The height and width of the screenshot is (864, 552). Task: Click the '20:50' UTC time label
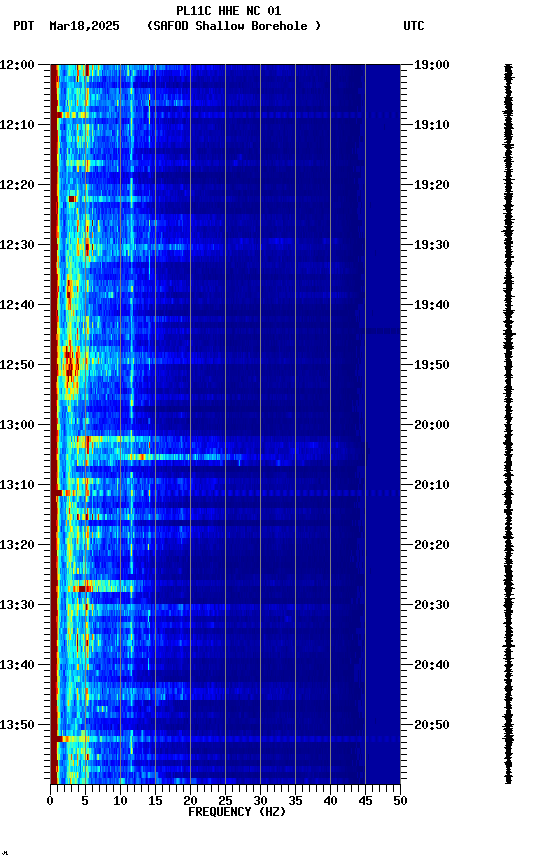(432, 725)
